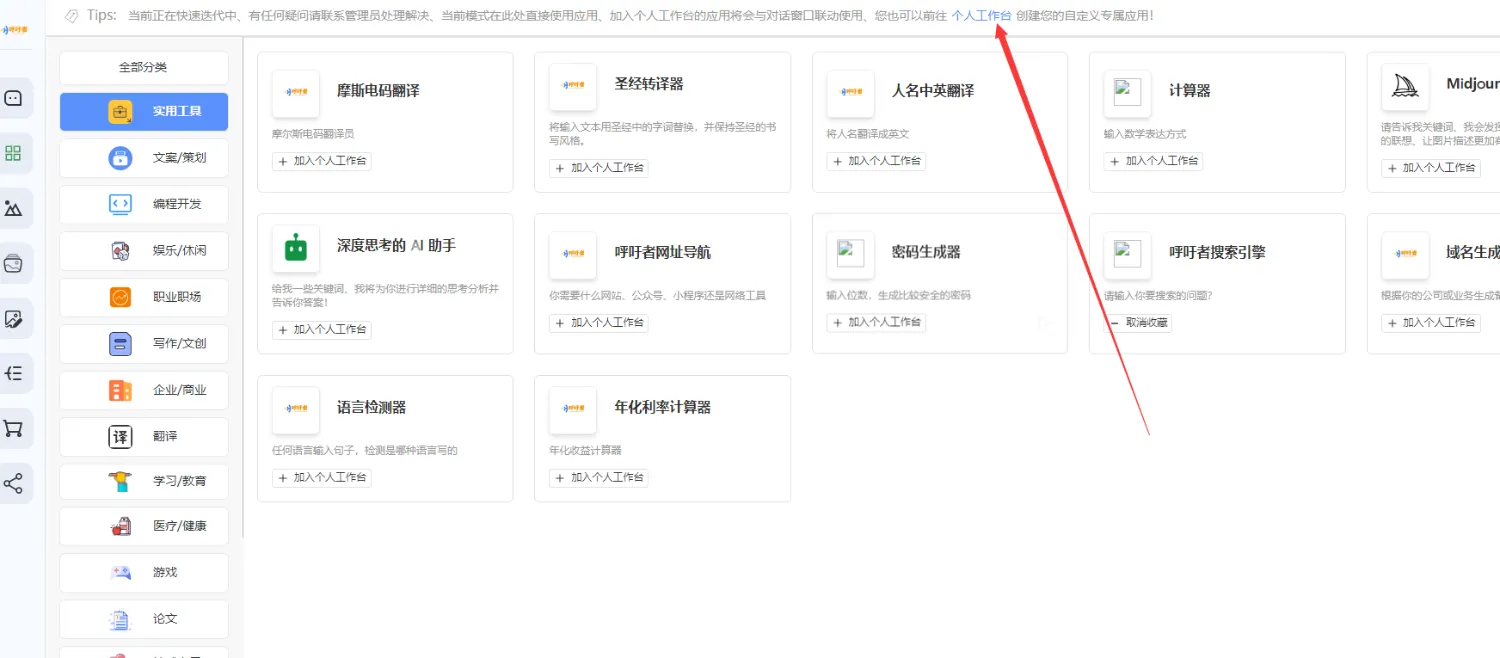Click the green app grid sidebar icon
The height and width of the screenshot is (658, 1500).
pos(14,153)
